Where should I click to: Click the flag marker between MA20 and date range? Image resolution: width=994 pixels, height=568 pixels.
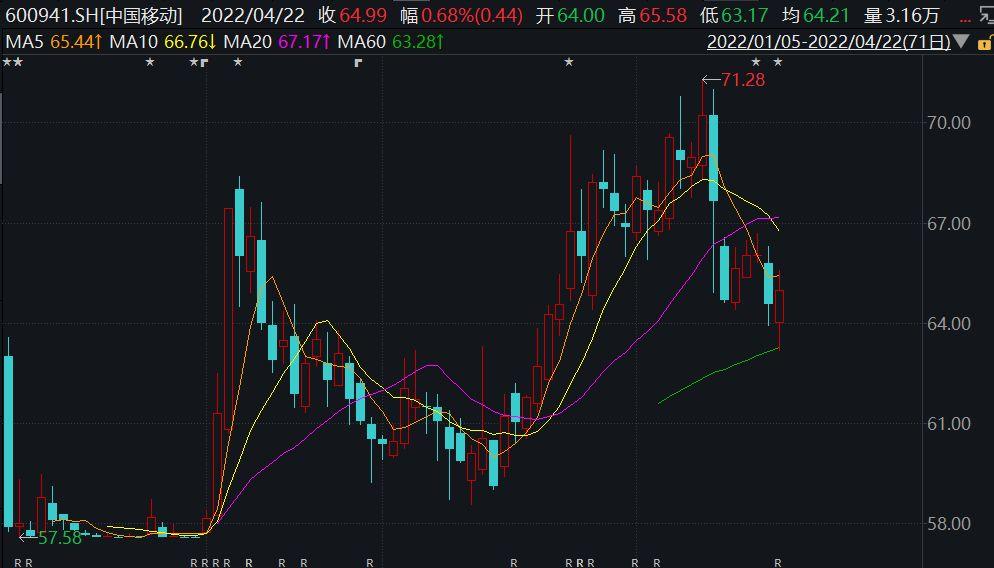point(358,63)
